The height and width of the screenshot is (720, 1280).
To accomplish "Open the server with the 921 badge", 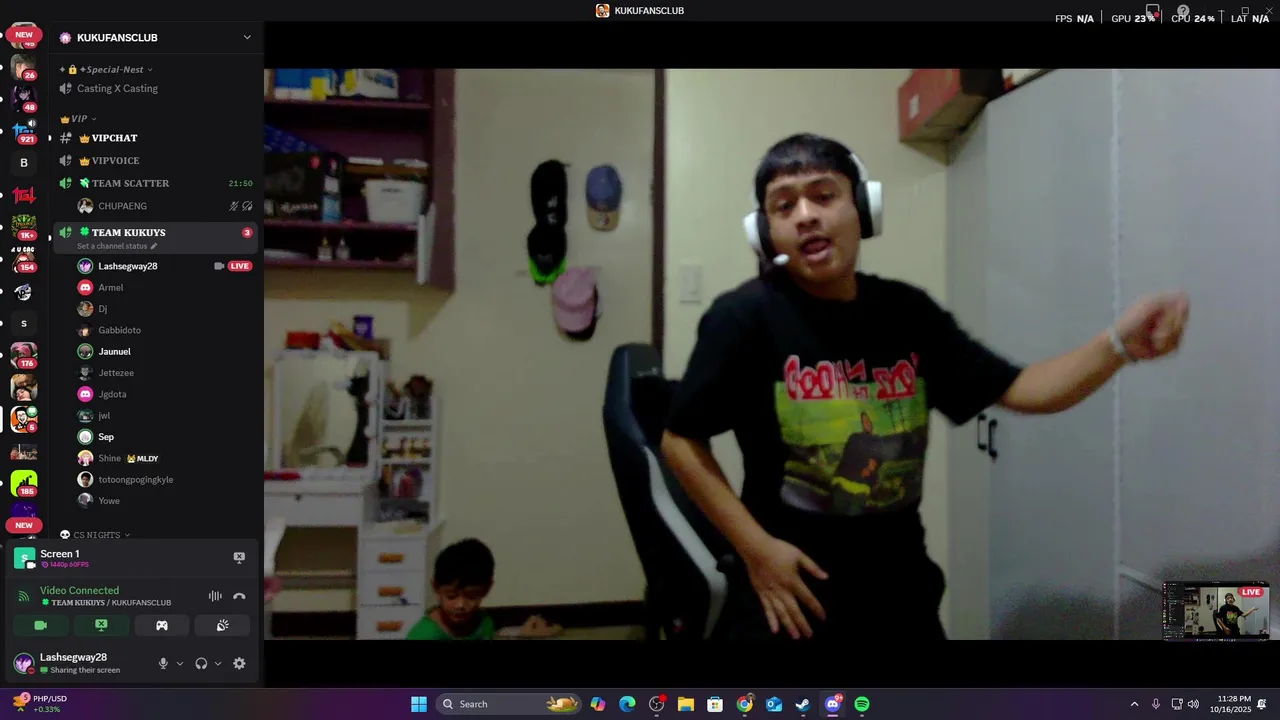I will click(x=24, y=130).
